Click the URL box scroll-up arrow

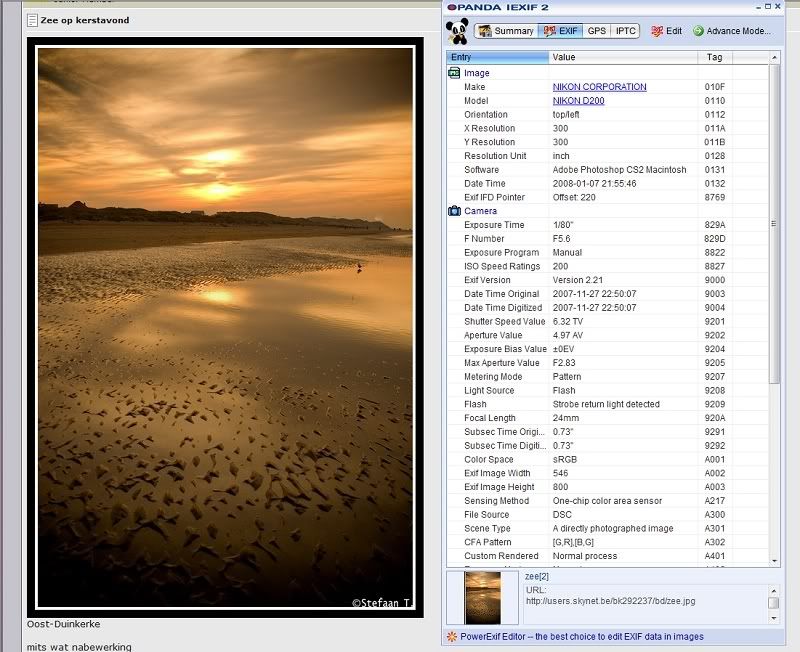(x=773, y=591)
